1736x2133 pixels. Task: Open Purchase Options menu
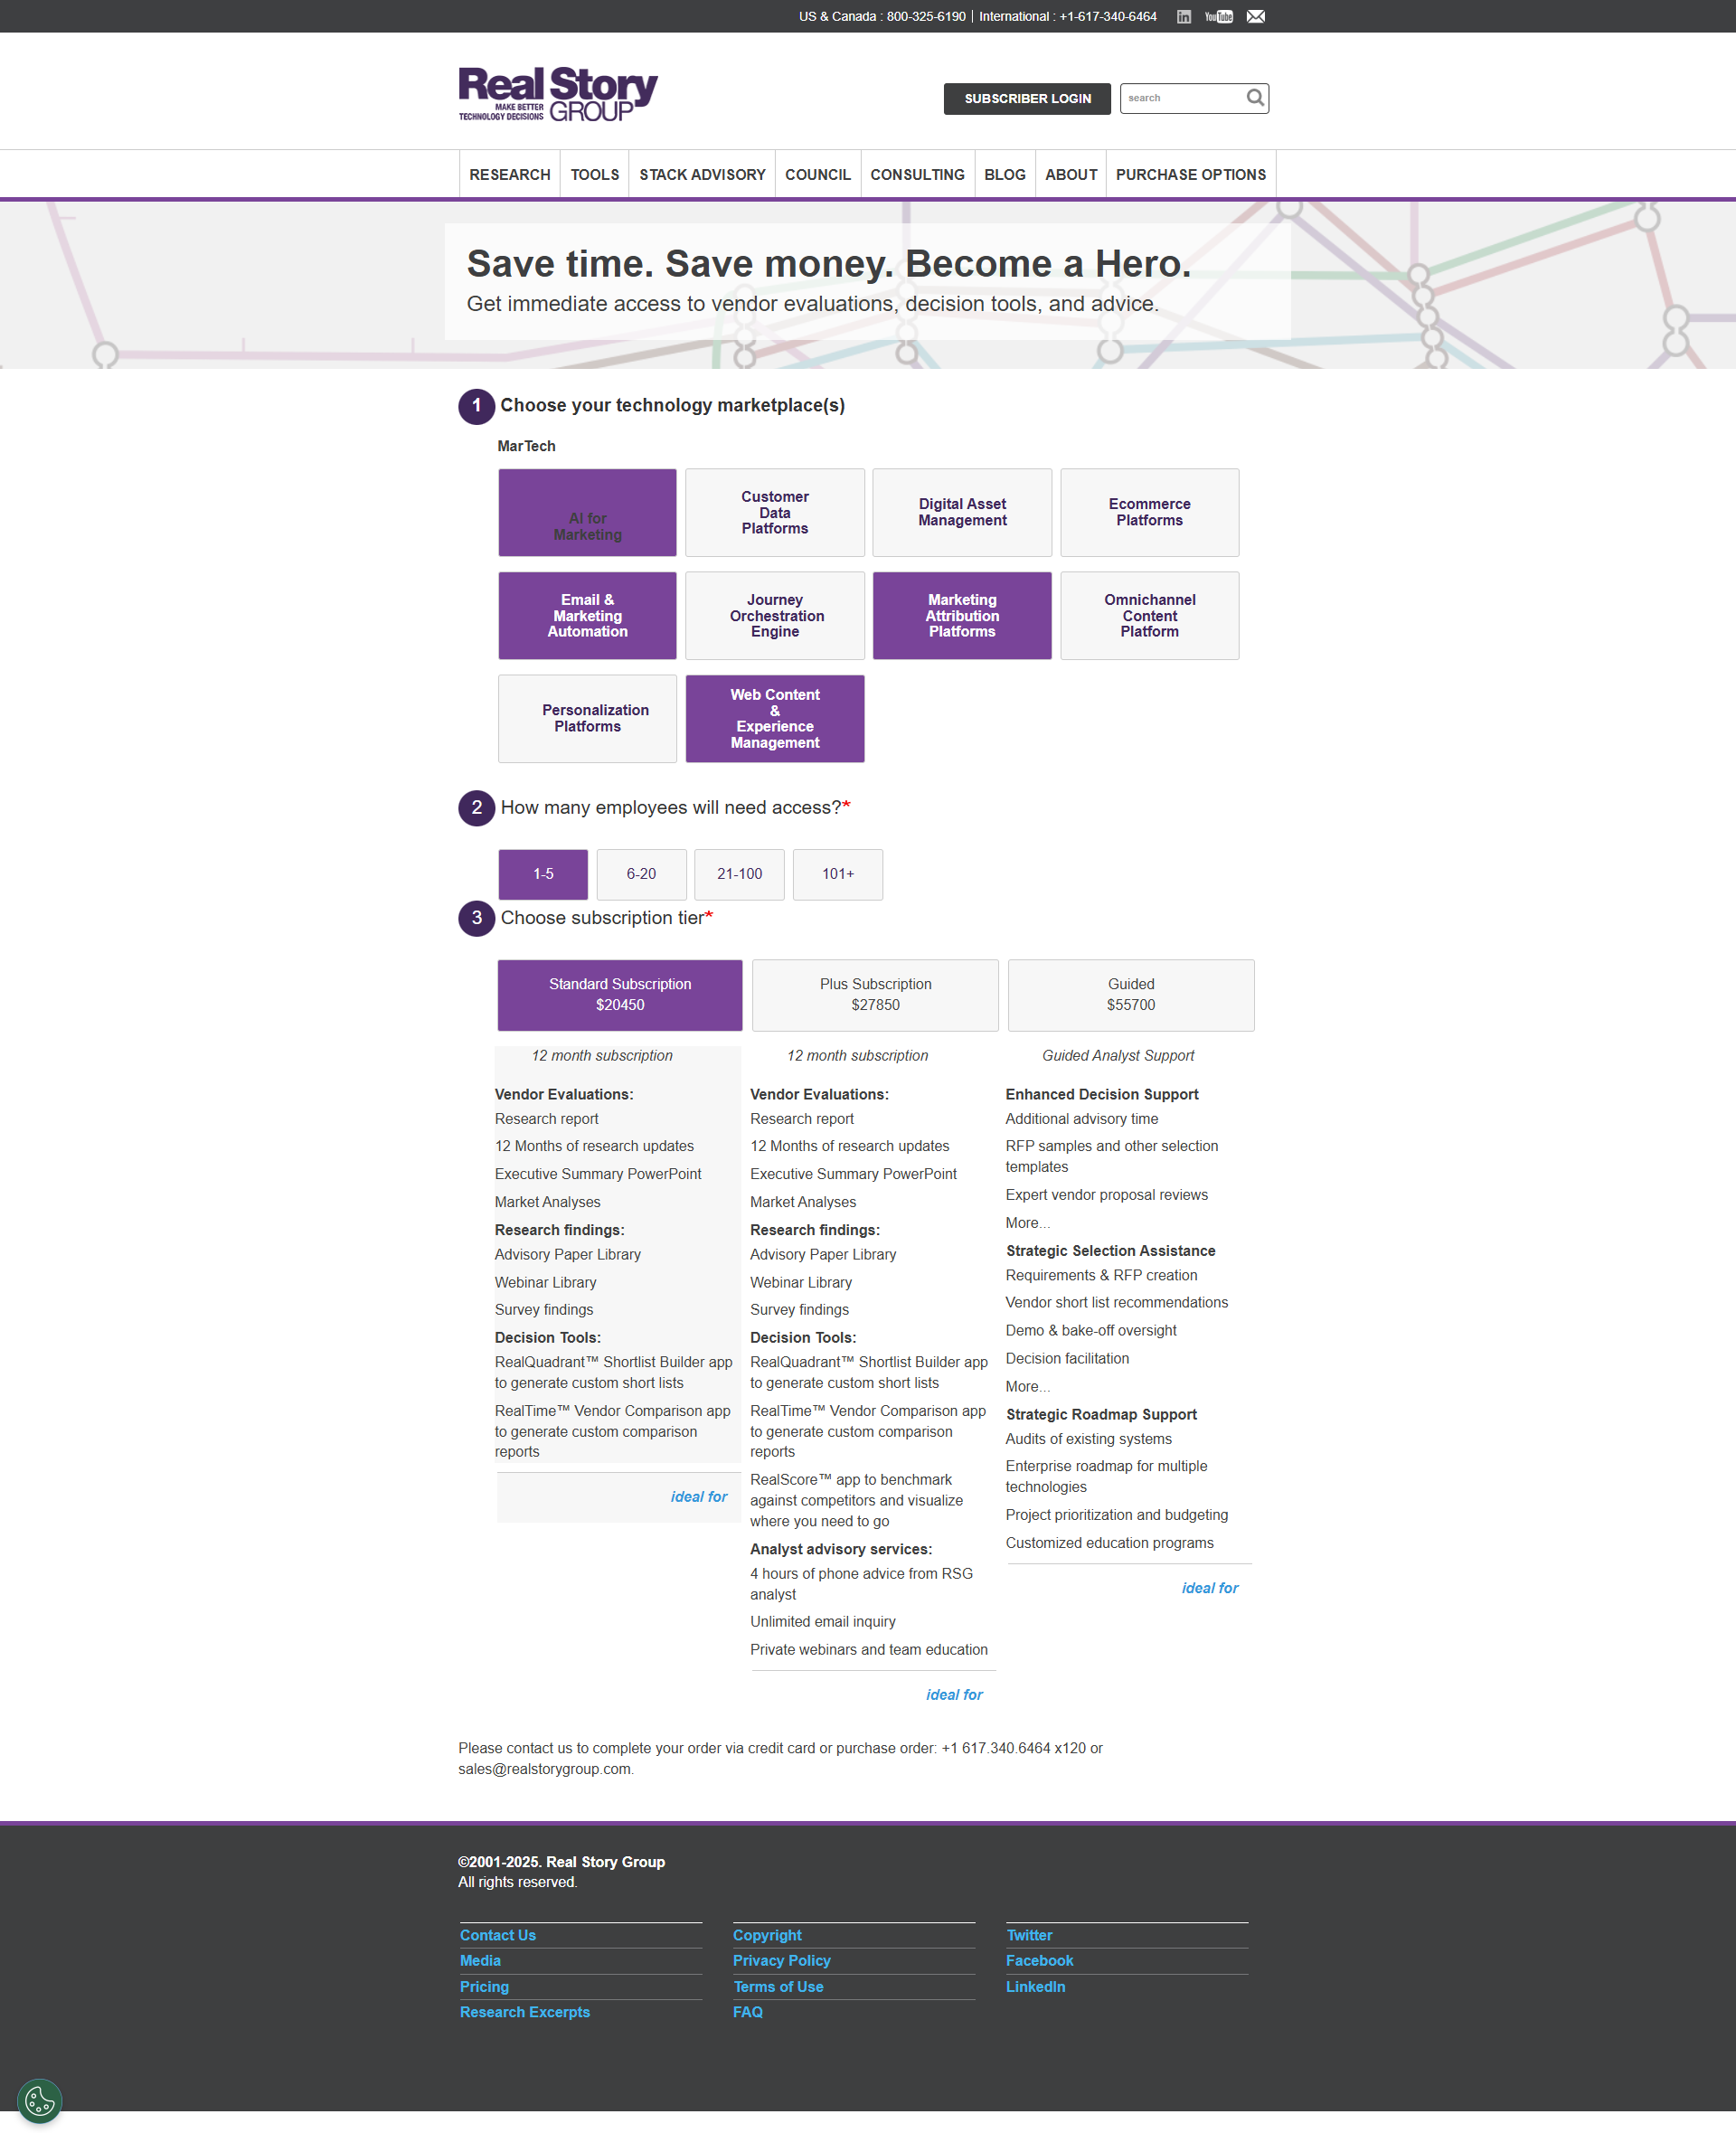point(1190,174)
